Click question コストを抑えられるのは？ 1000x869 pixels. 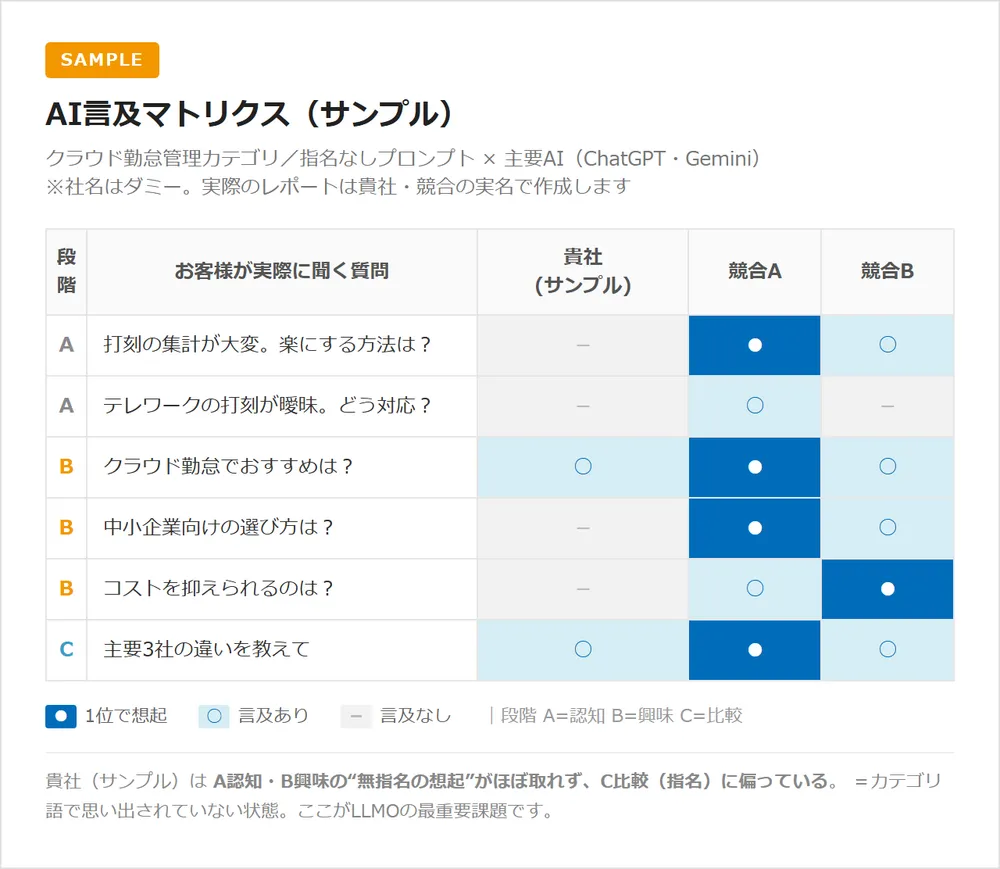pyautogui.click(x=218, y=588)
